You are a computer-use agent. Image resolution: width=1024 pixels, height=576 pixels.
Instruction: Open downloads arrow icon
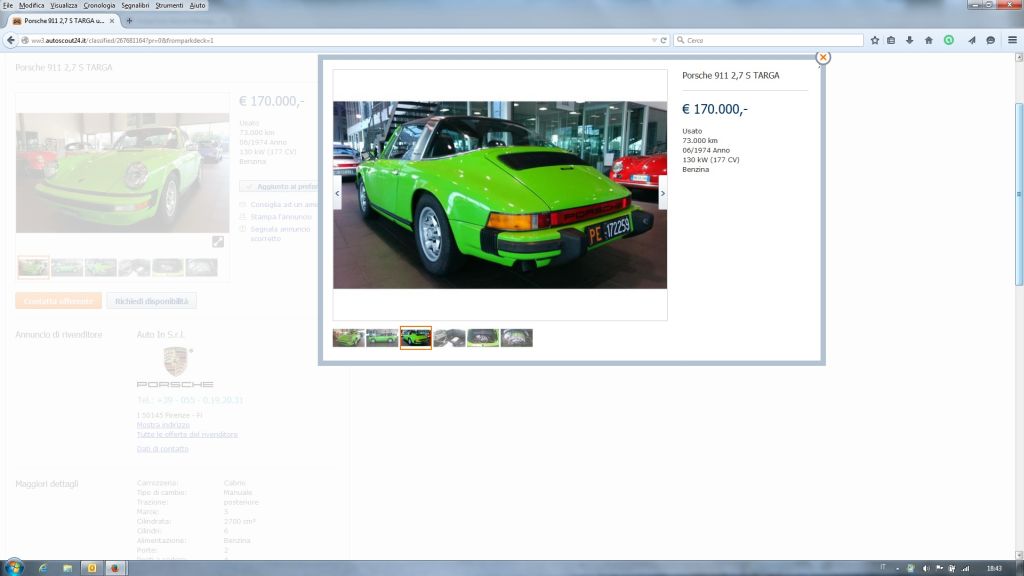909,40
